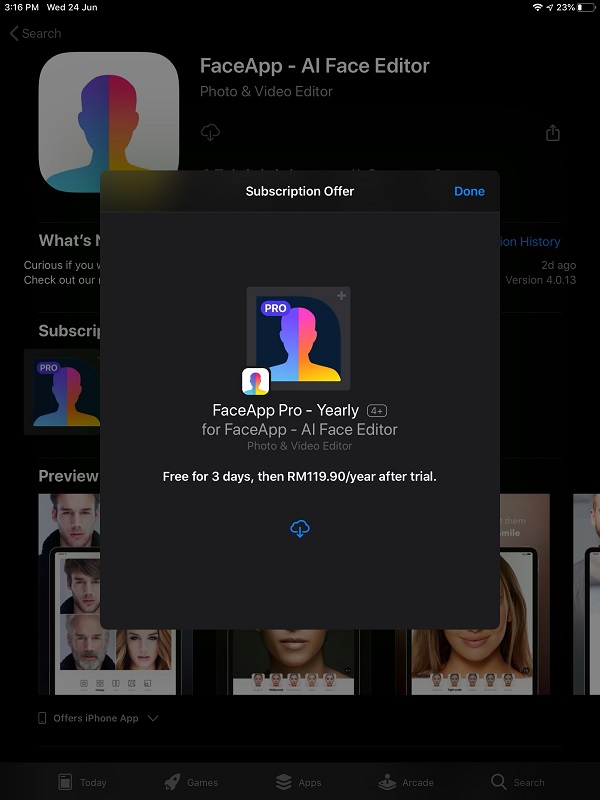Tap the location arrow status icon
The height and width of the screenshot is (800, 600).
click(549, 7)
